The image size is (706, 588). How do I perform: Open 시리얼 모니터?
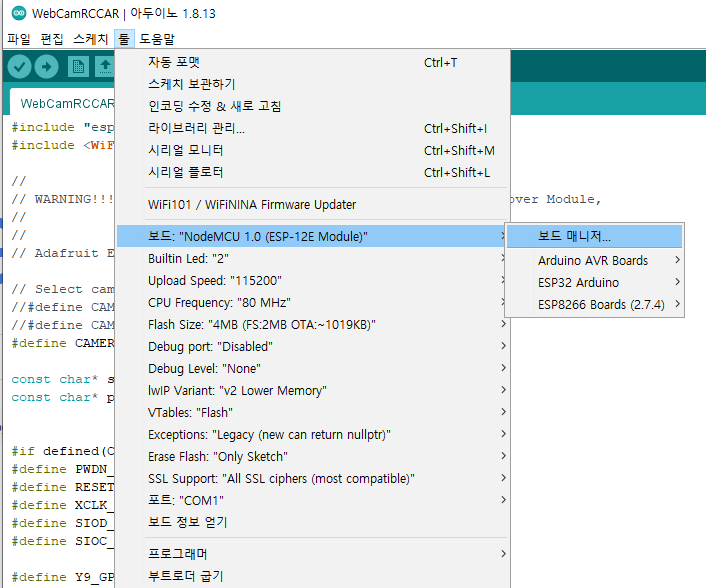pyautogui.click(x=313, y=150)
